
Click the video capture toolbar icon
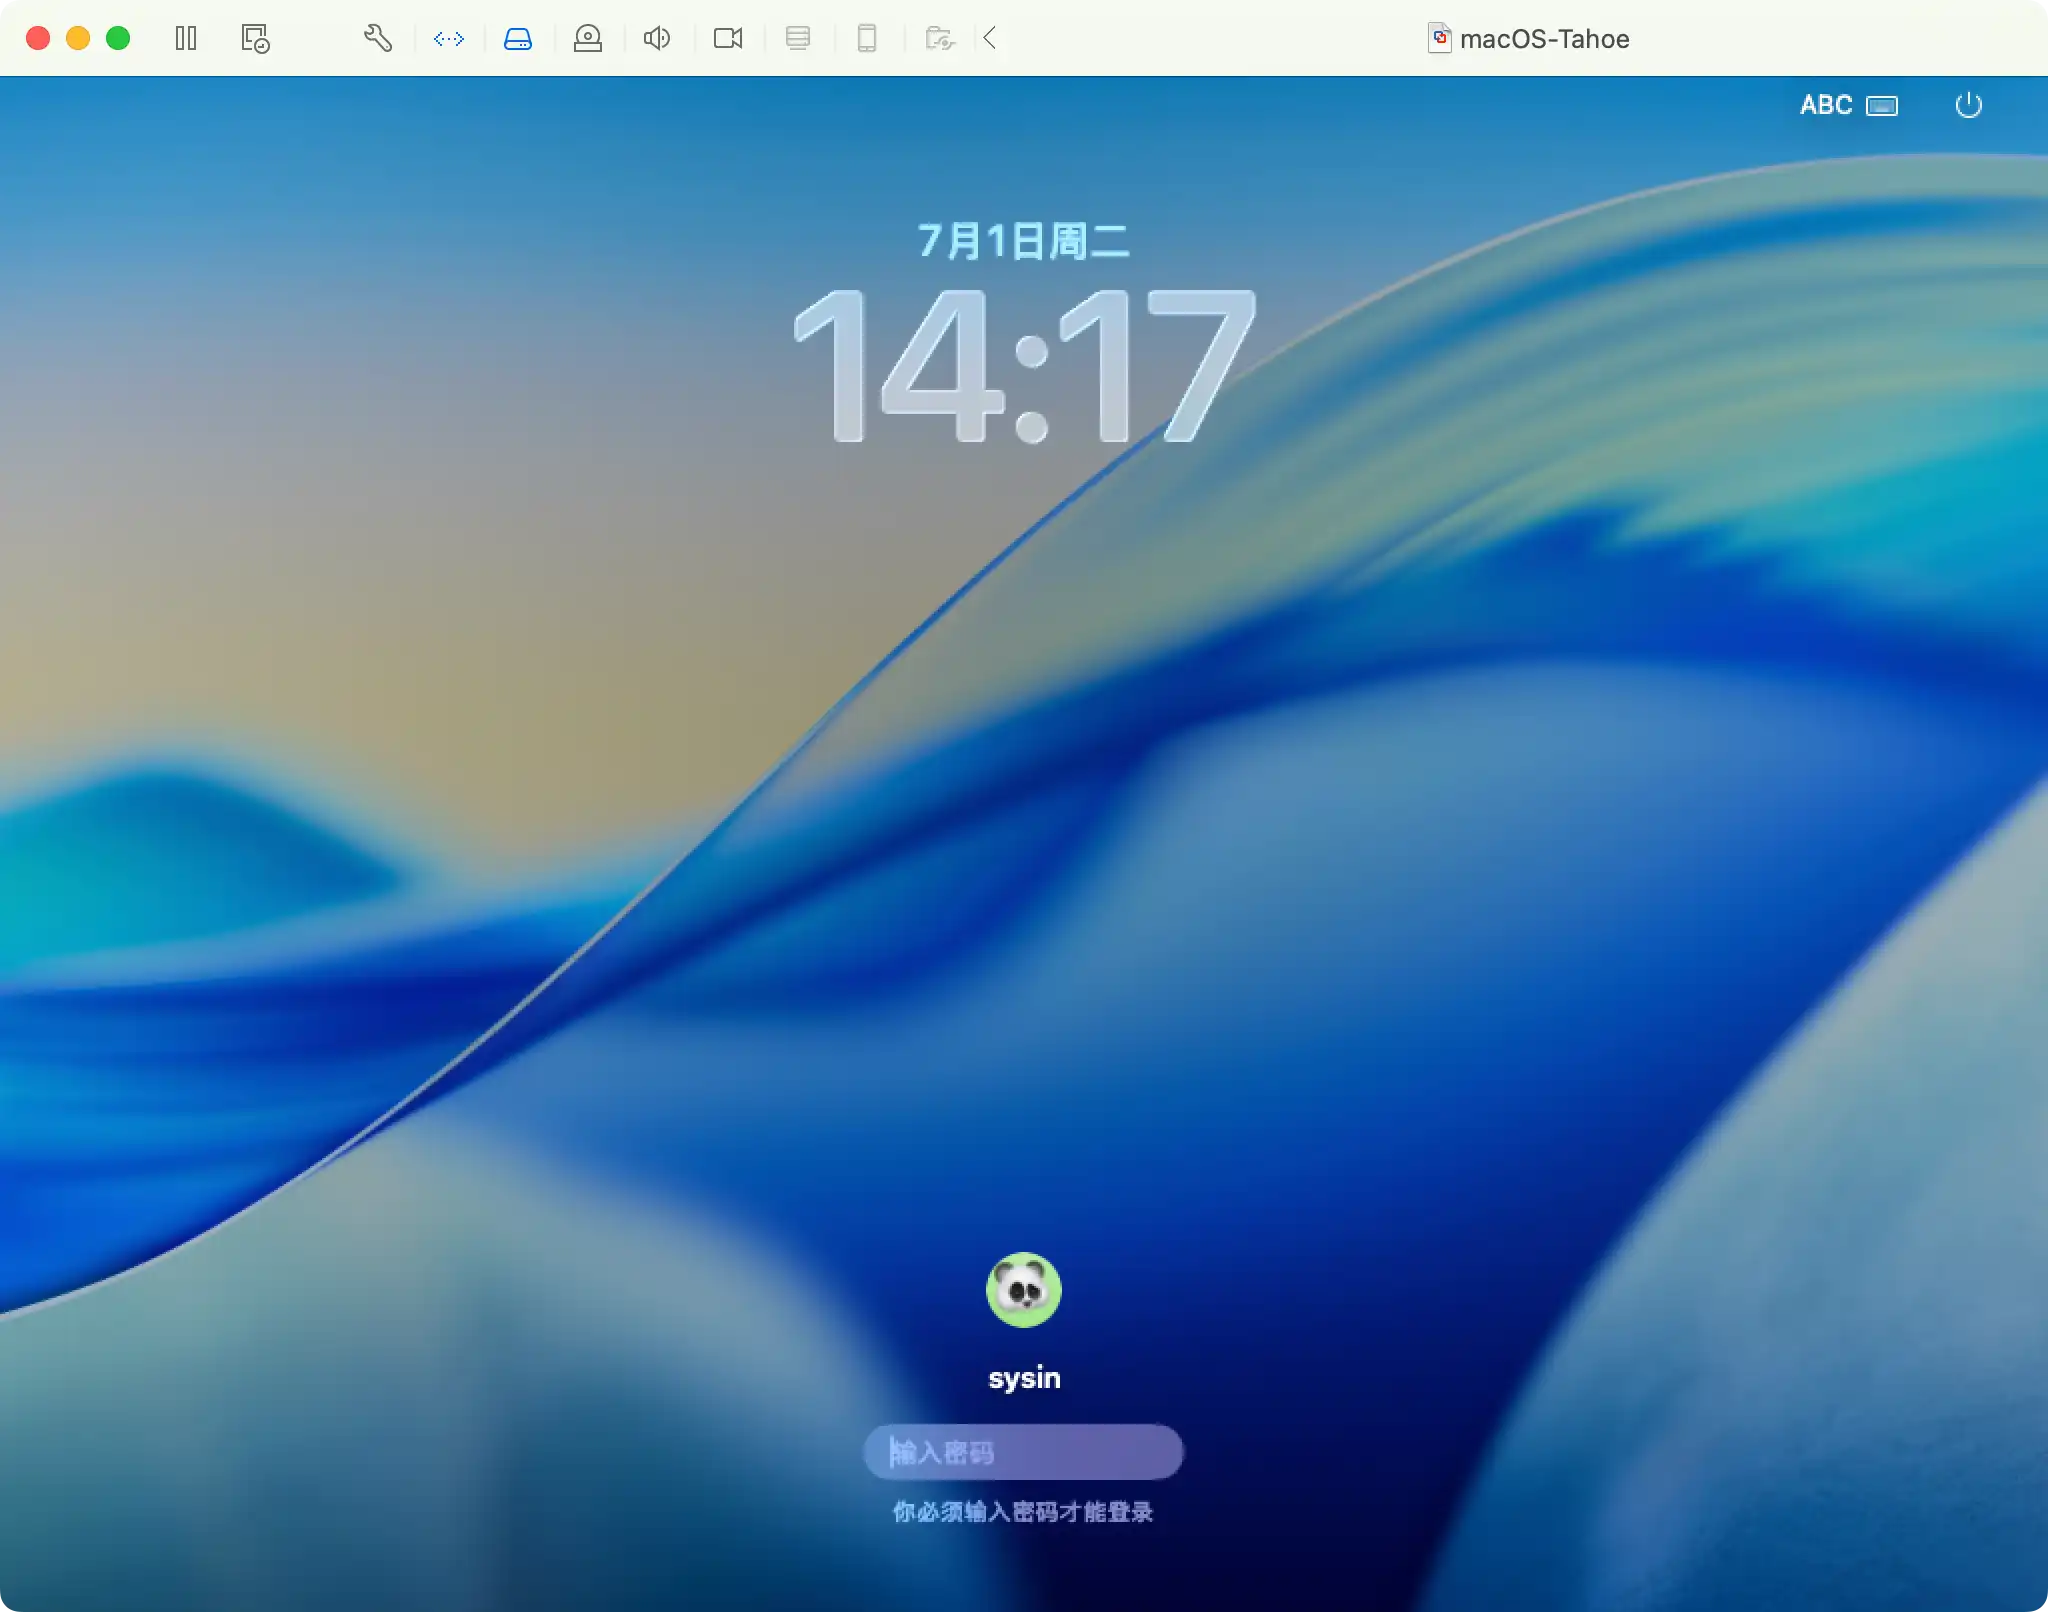tap(727, 38)
